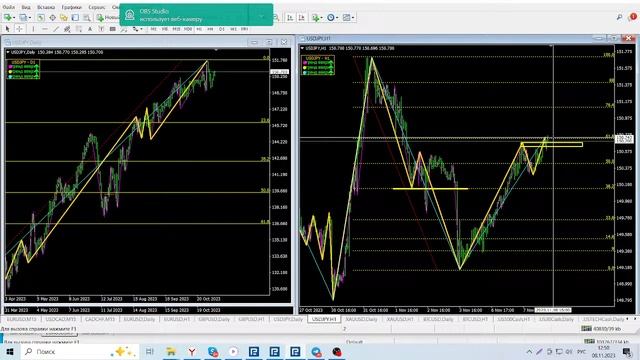Select the Text Label tool
This screenshot has height=360, width=640.
click(x=101, y=29)
